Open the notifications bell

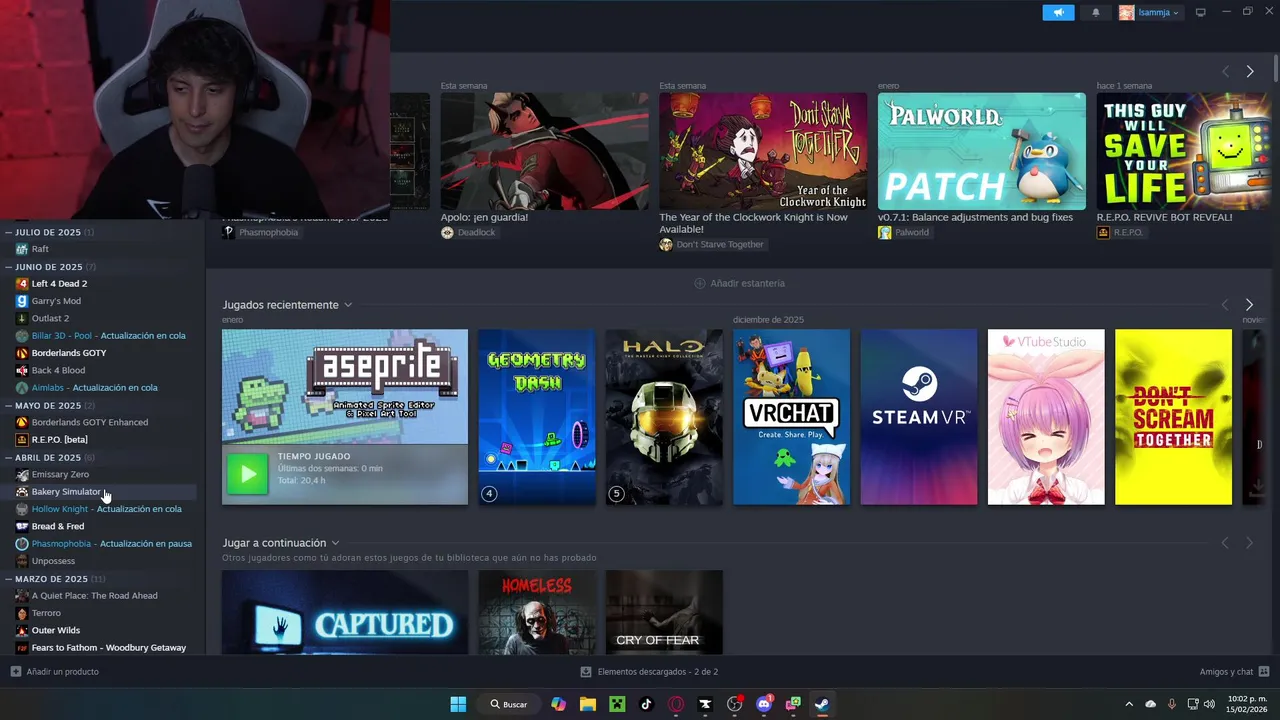(x=1096, y=13)
